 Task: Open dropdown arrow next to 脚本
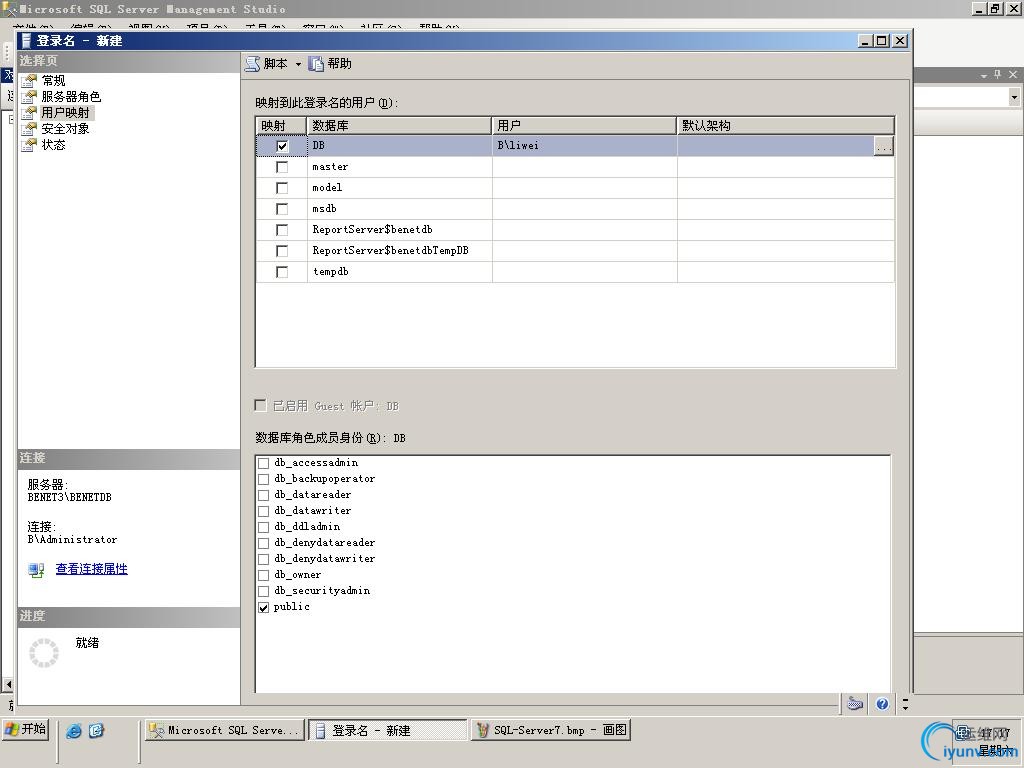click(298, 64)
